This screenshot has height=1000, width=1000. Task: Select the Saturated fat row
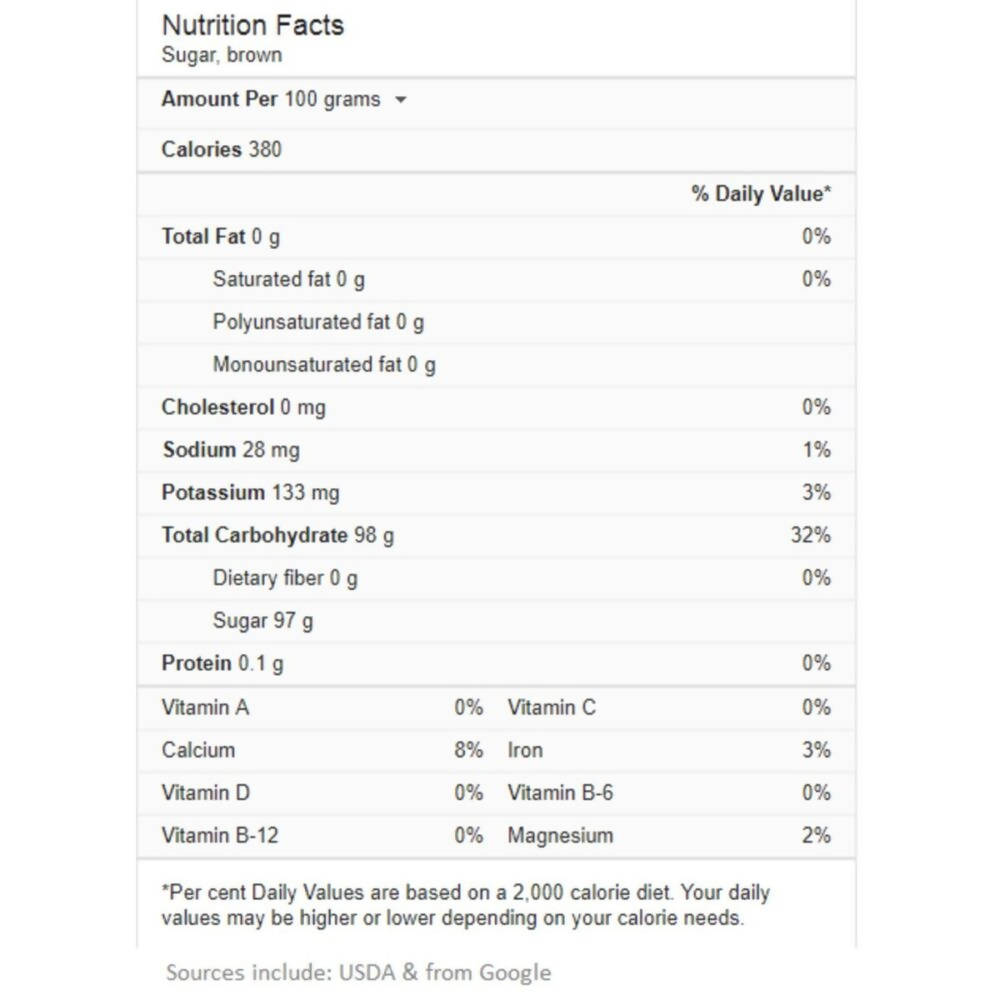click(287, 279)
